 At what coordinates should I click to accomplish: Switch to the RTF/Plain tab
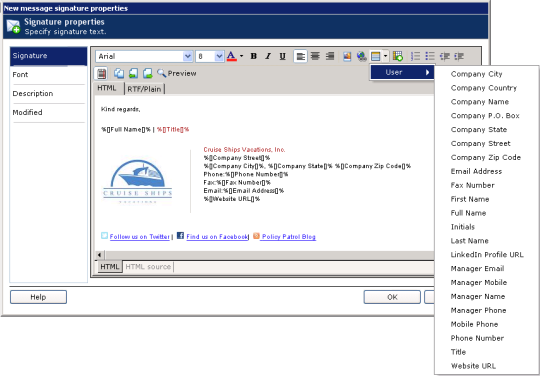pos(144,89)
